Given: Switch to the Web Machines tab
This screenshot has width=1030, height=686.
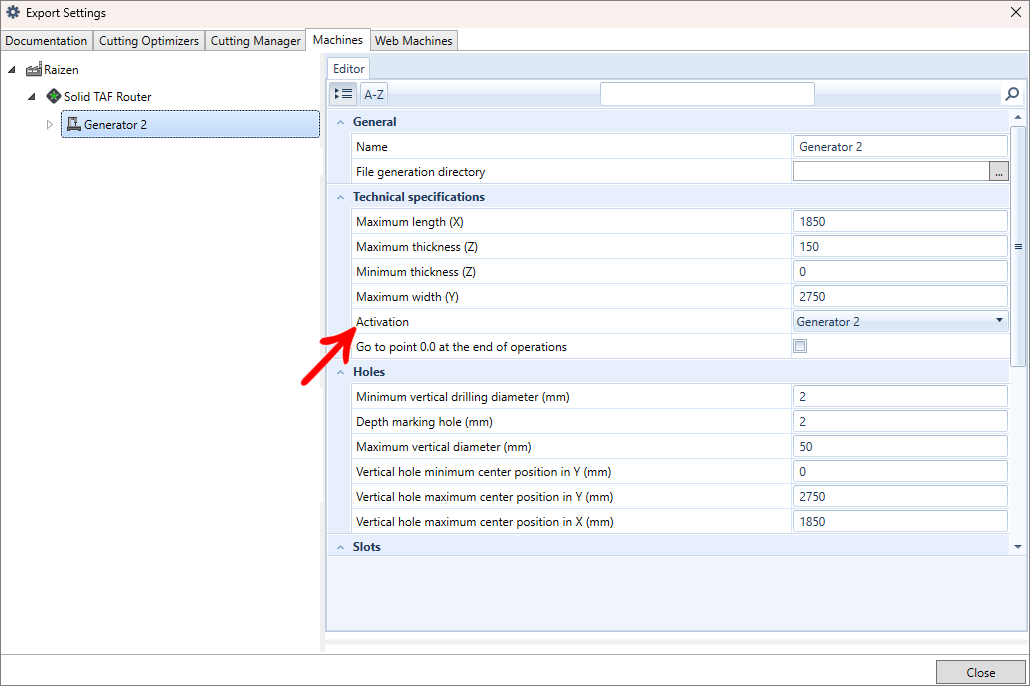Looking at the screenshot, I should click(x=414, y=41).
